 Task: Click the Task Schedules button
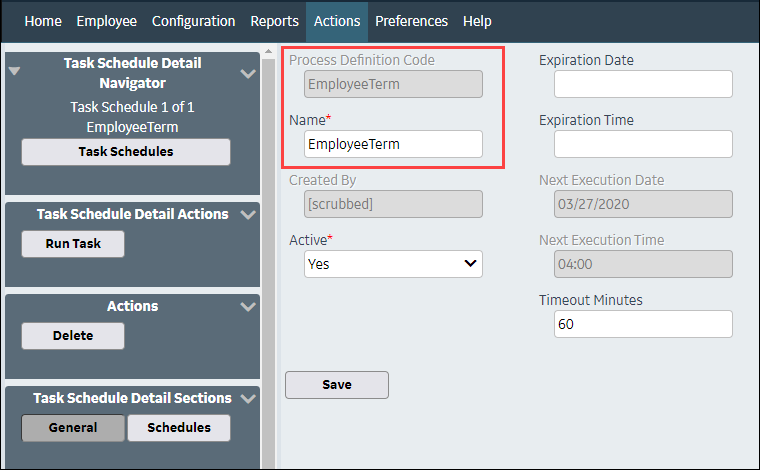point(126,152)
